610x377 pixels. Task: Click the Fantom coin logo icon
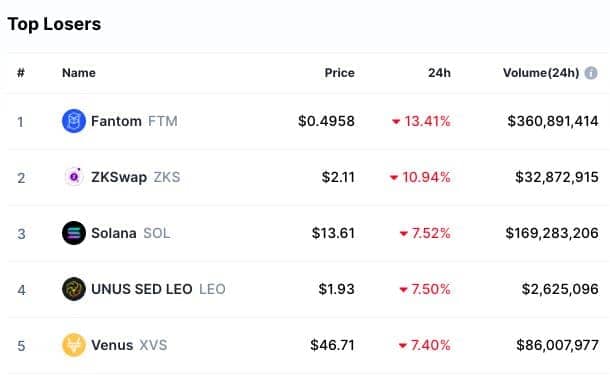point(74,121)
